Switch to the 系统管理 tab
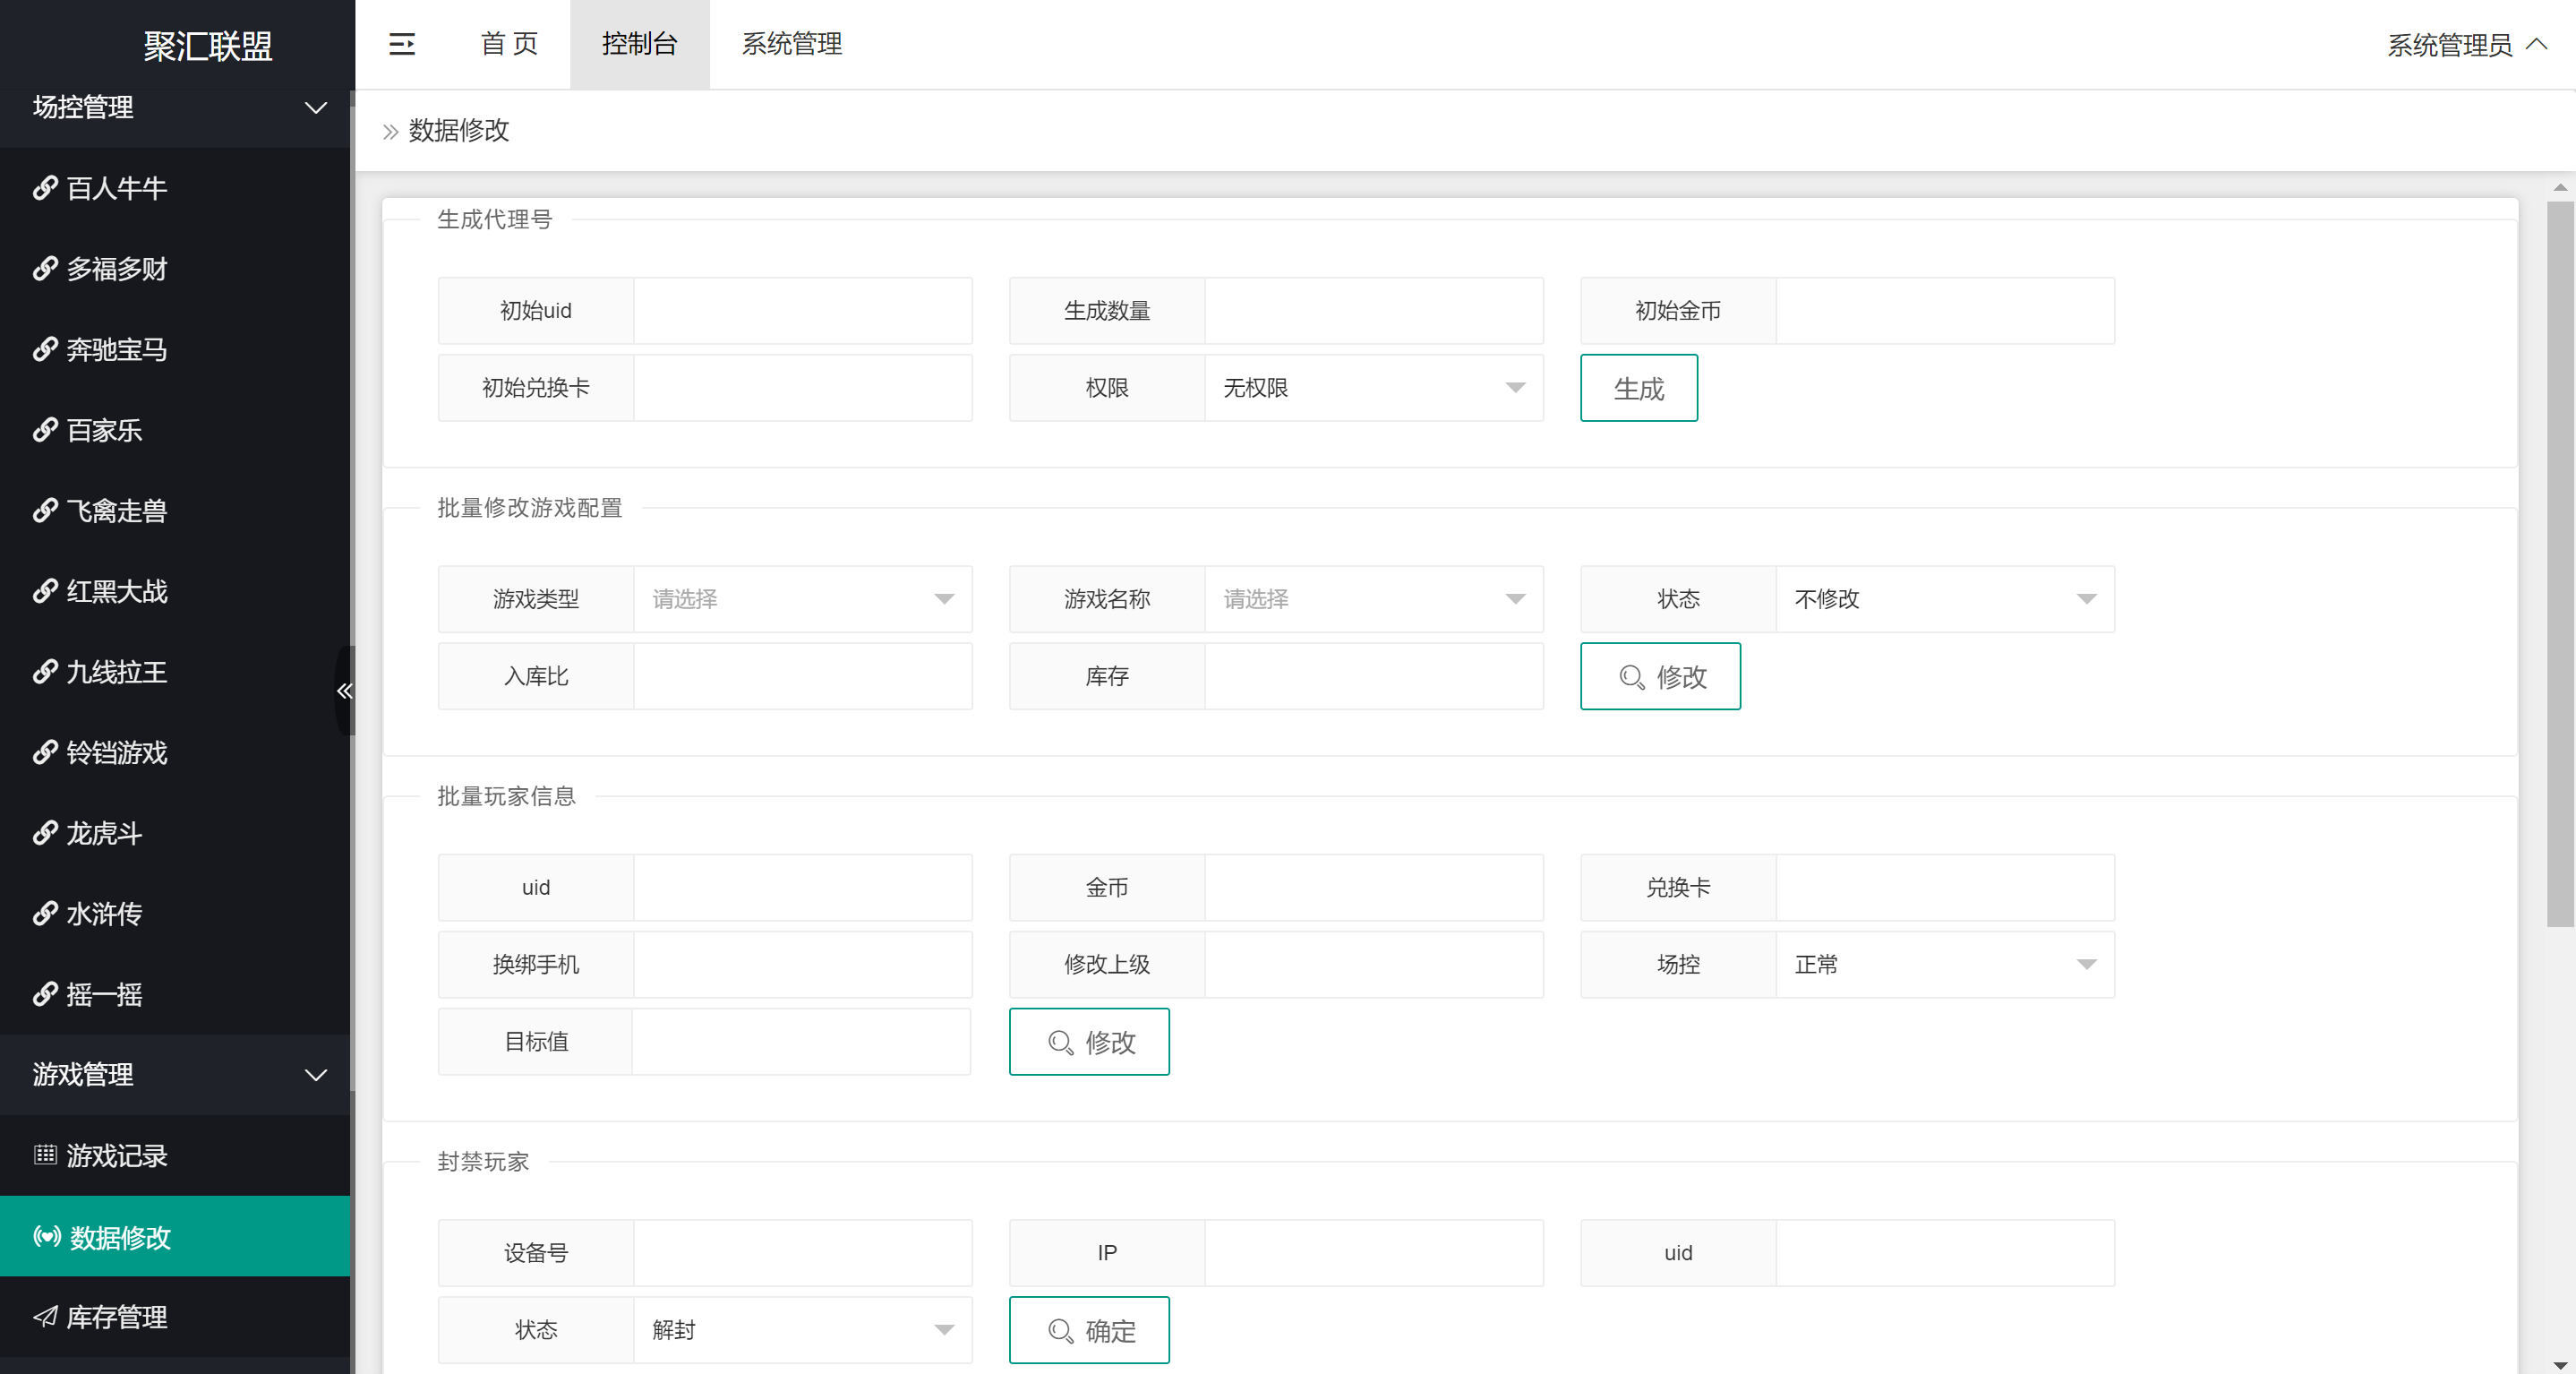This screenshot has height=1374, width=2576. (x=791, y=44)
